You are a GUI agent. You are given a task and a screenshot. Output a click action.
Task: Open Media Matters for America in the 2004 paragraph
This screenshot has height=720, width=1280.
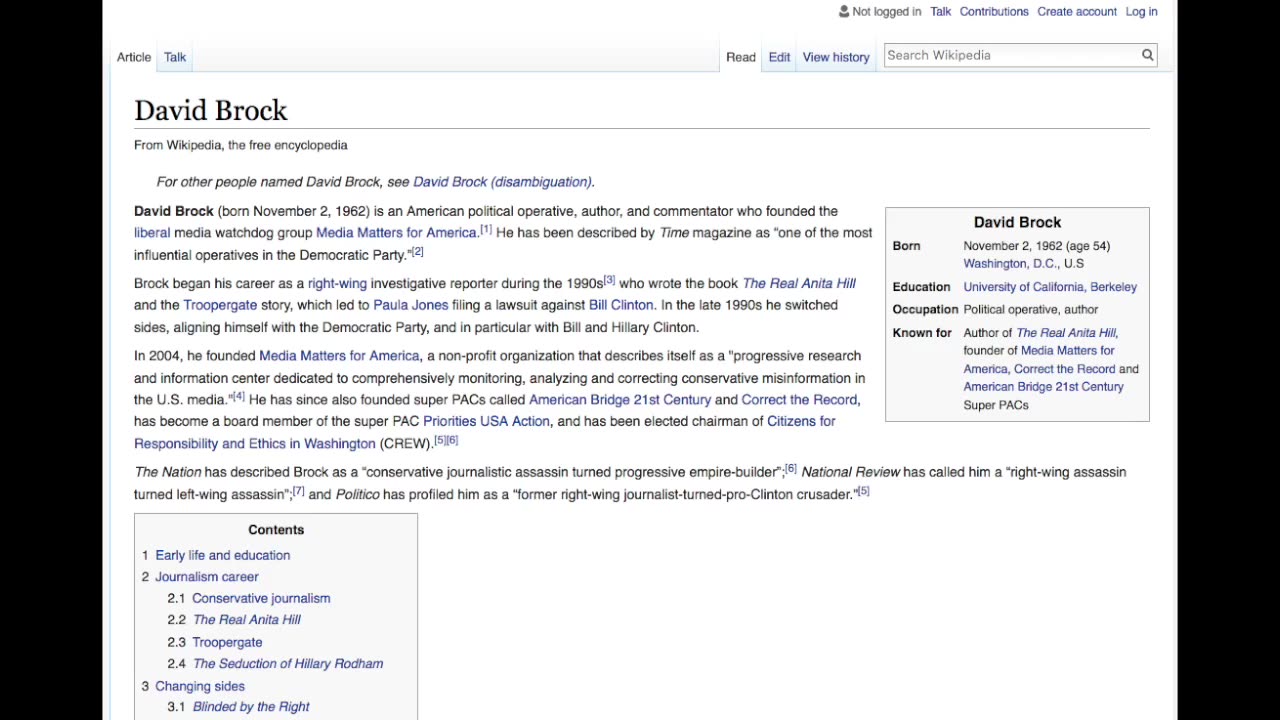click(339, 356)
